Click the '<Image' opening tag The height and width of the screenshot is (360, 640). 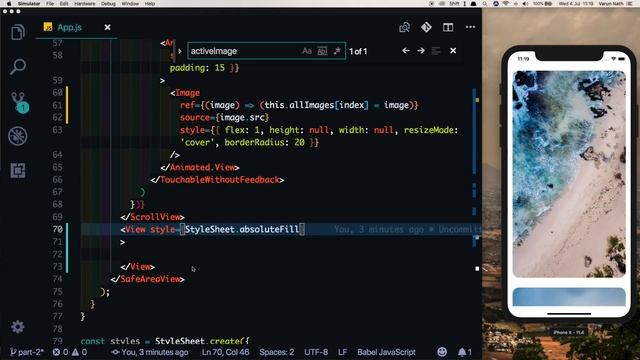[185, 93]
